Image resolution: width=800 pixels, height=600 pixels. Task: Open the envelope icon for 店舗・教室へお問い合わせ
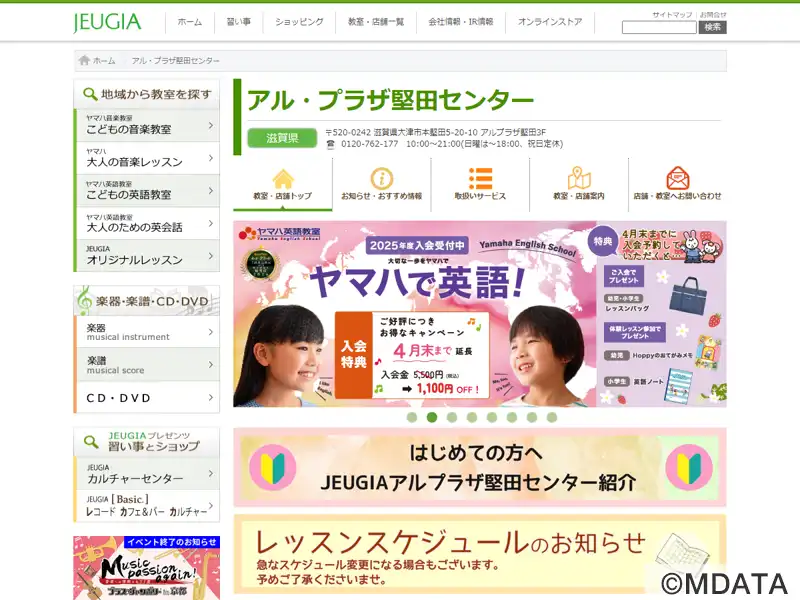tap(678, 178)
